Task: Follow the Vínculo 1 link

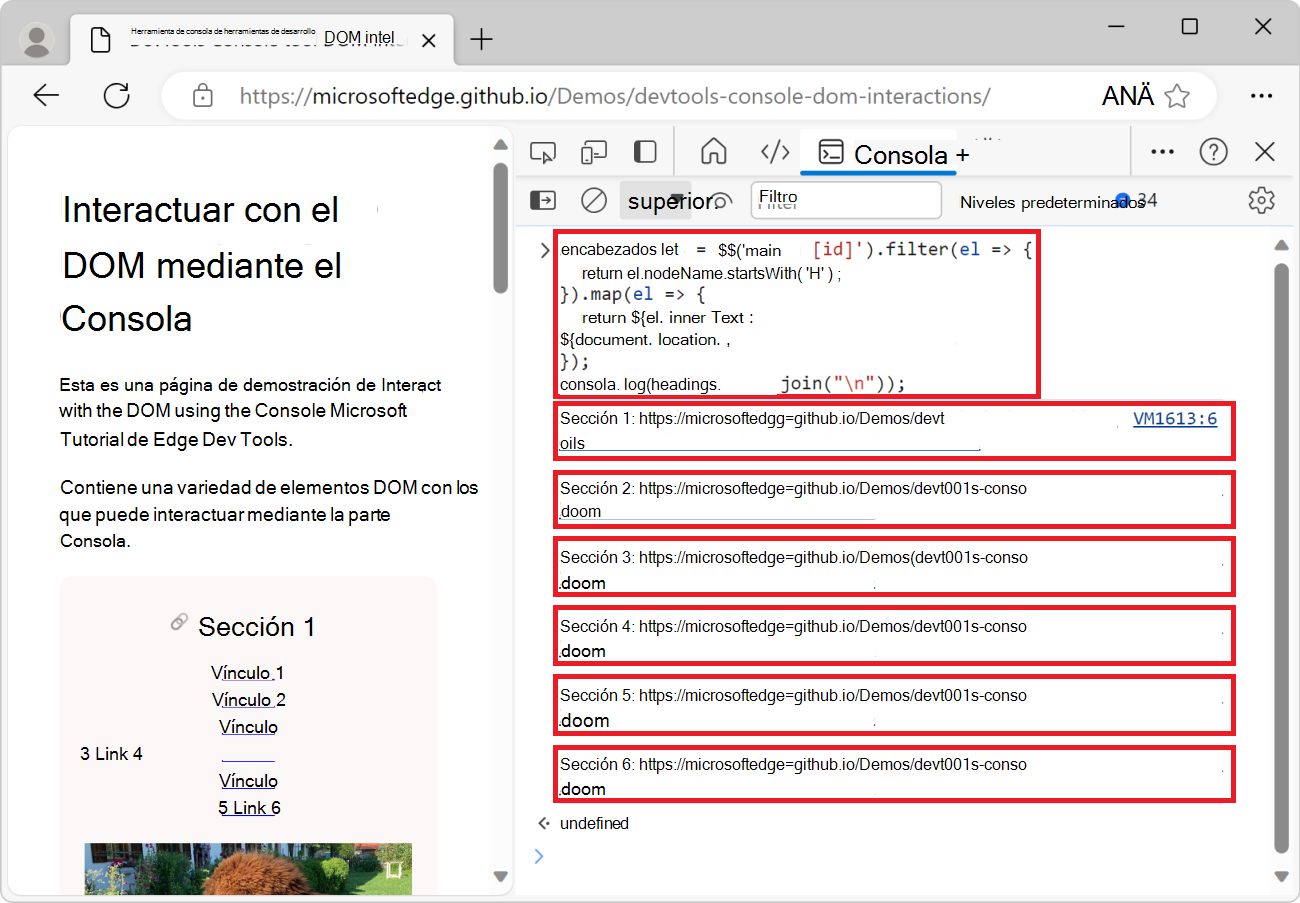Action: (x=247, y=672)
